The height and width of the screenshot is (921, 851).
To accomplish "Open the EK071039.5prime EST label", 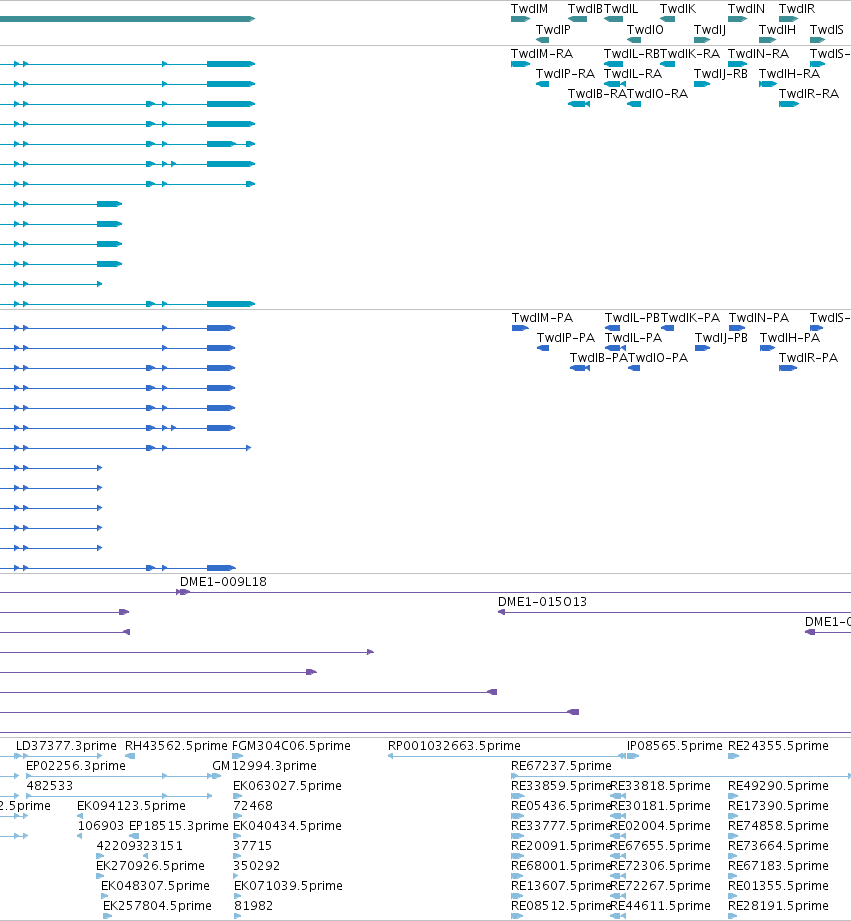I will coord(288,885).
